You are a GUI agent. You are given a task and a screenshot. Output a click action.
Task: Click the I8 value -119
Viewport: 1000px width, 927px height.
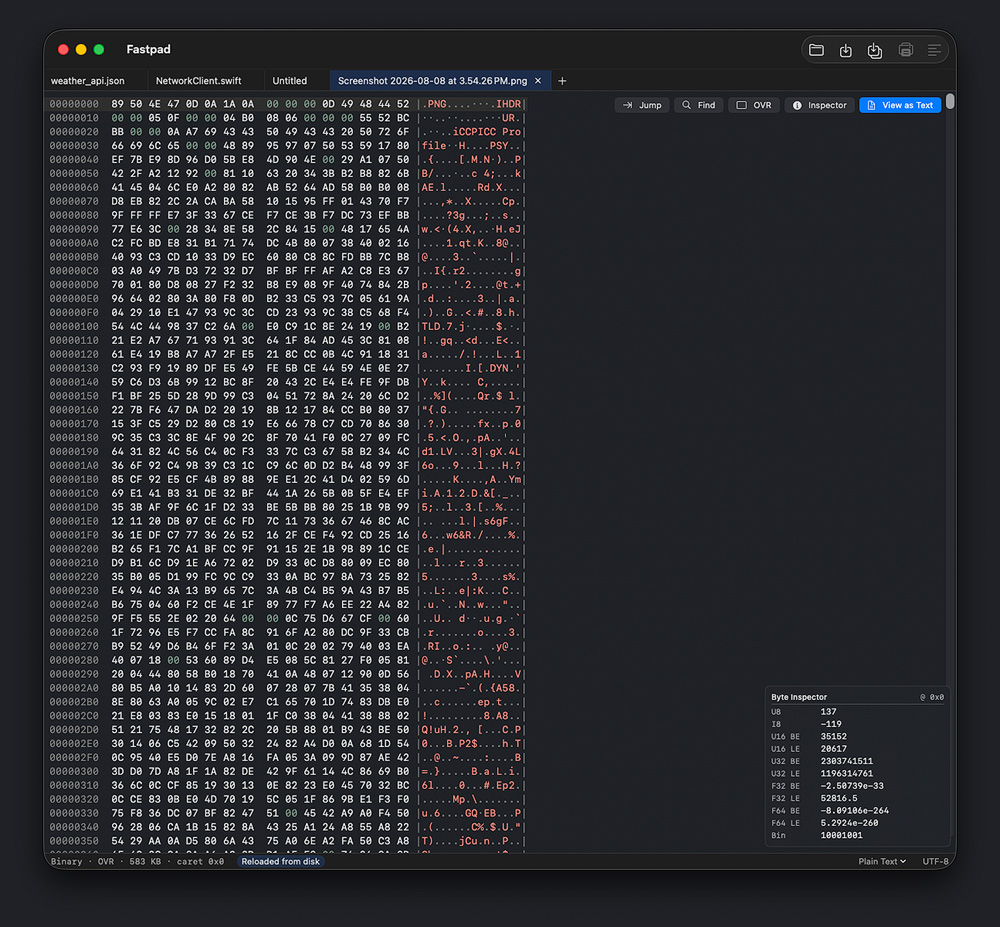[831, 724]
